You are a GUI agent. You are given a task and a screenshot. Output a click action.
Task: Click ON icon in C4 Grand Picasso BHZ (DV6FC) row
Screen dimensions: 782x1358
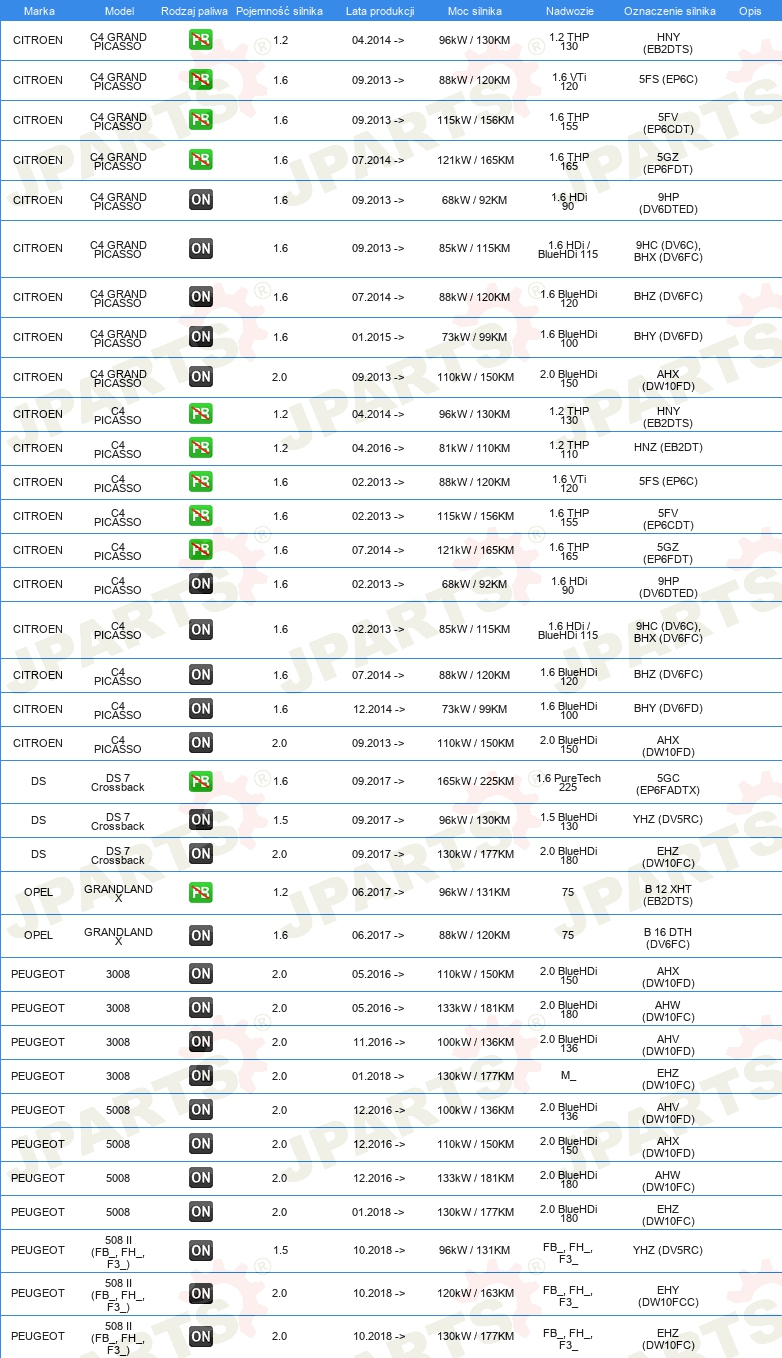pyautogui.click(x=201, y=297)
